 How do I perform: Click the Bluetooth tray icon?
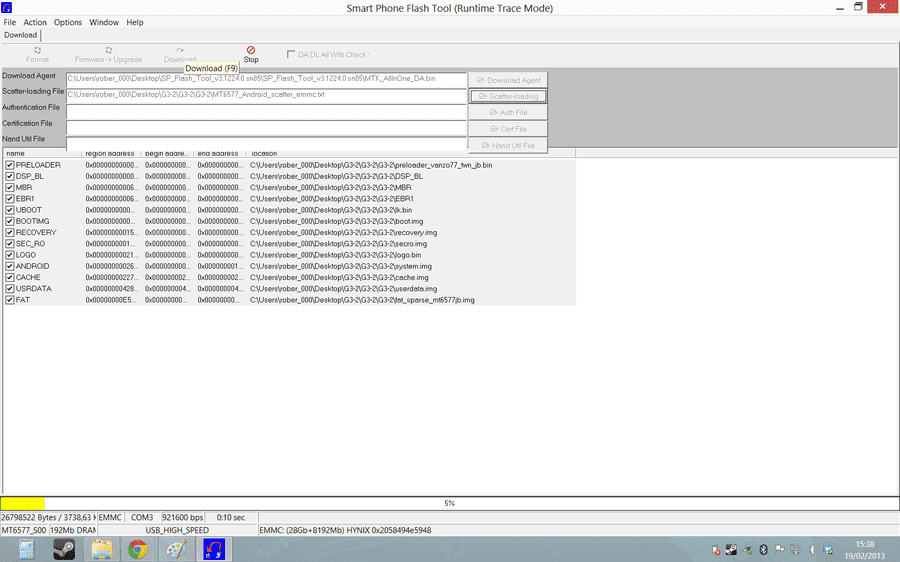(763, 550)
